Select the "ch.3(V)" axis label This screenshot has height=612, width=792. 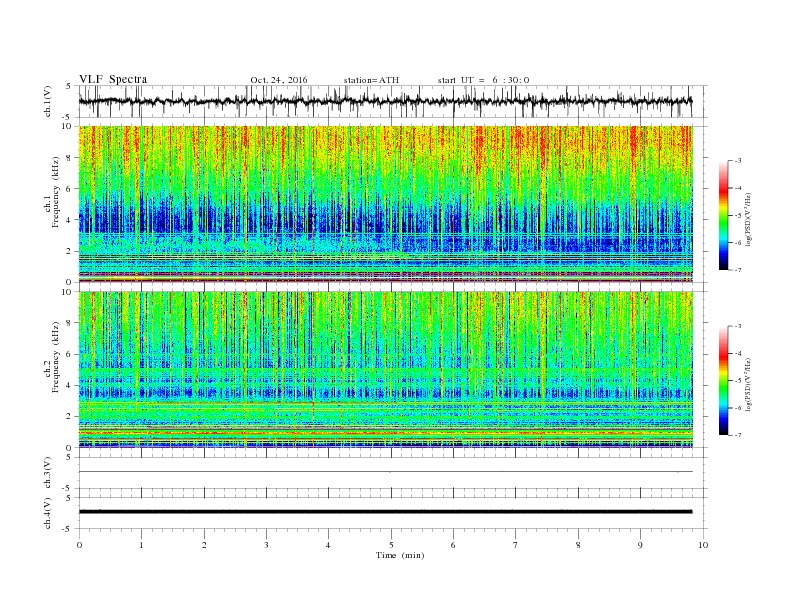48,474
